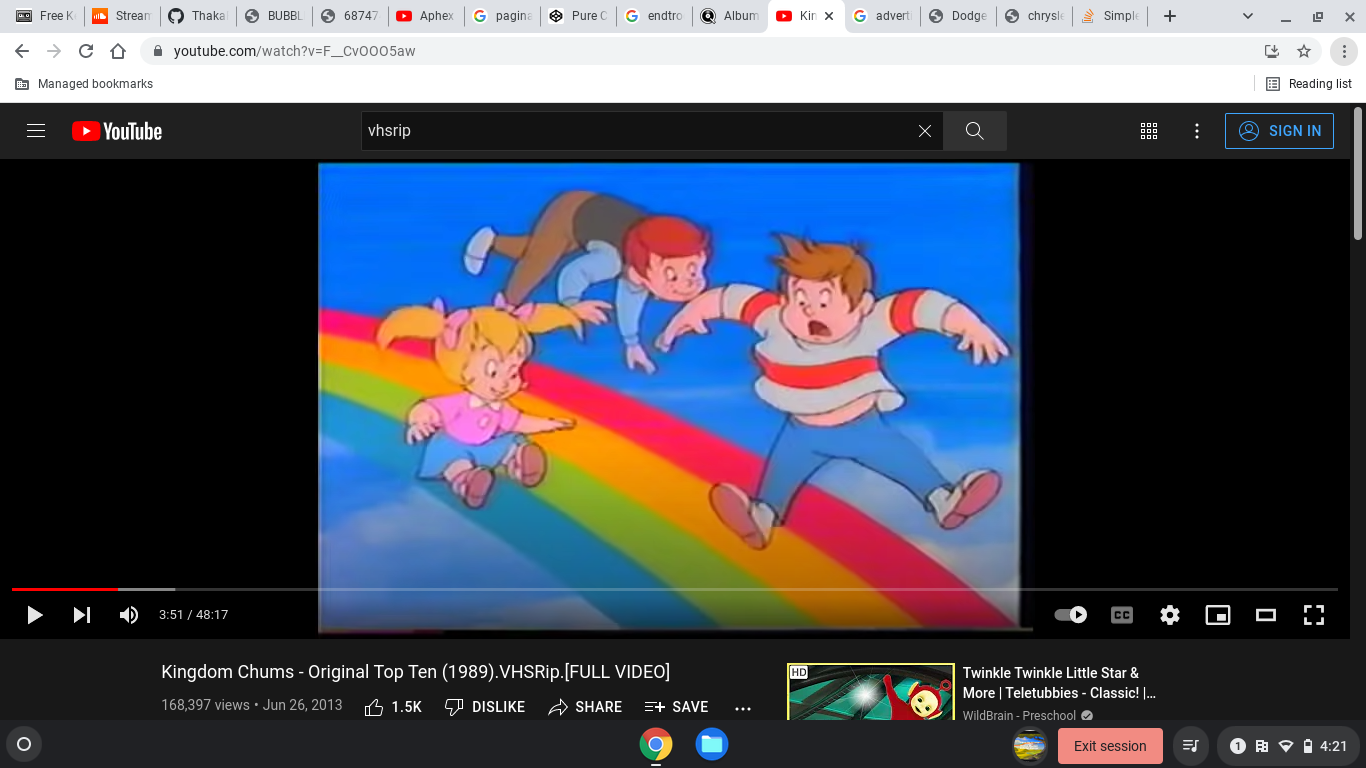This screenshot has height=768, width=1366.
Task: Click the DISLIKE button
Action: click(485, 707)
